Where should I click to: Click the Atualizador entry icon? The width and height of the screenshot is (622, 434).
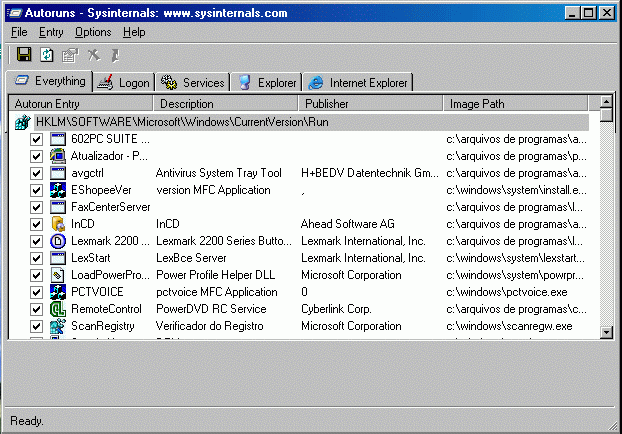click(x=58, y=156)
